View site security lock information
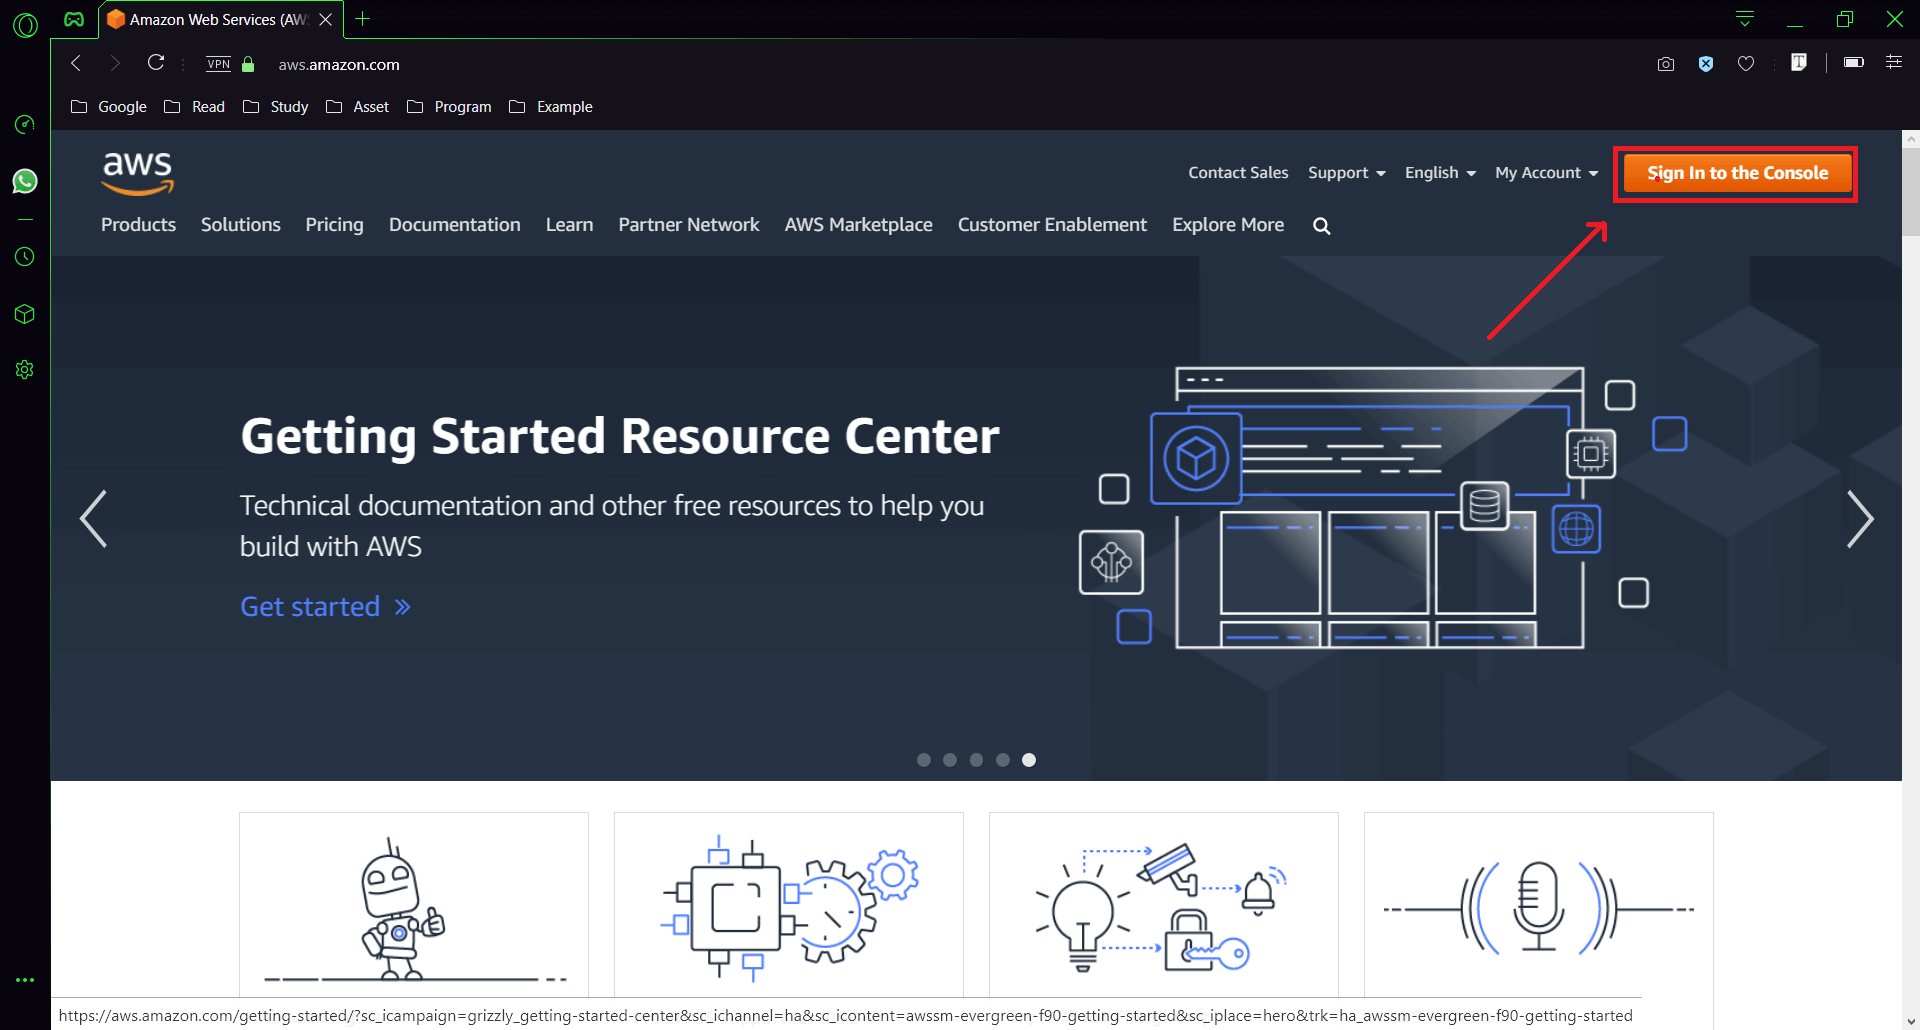The width and height of the screenshot is (1920, 1030). click(248, 64)
